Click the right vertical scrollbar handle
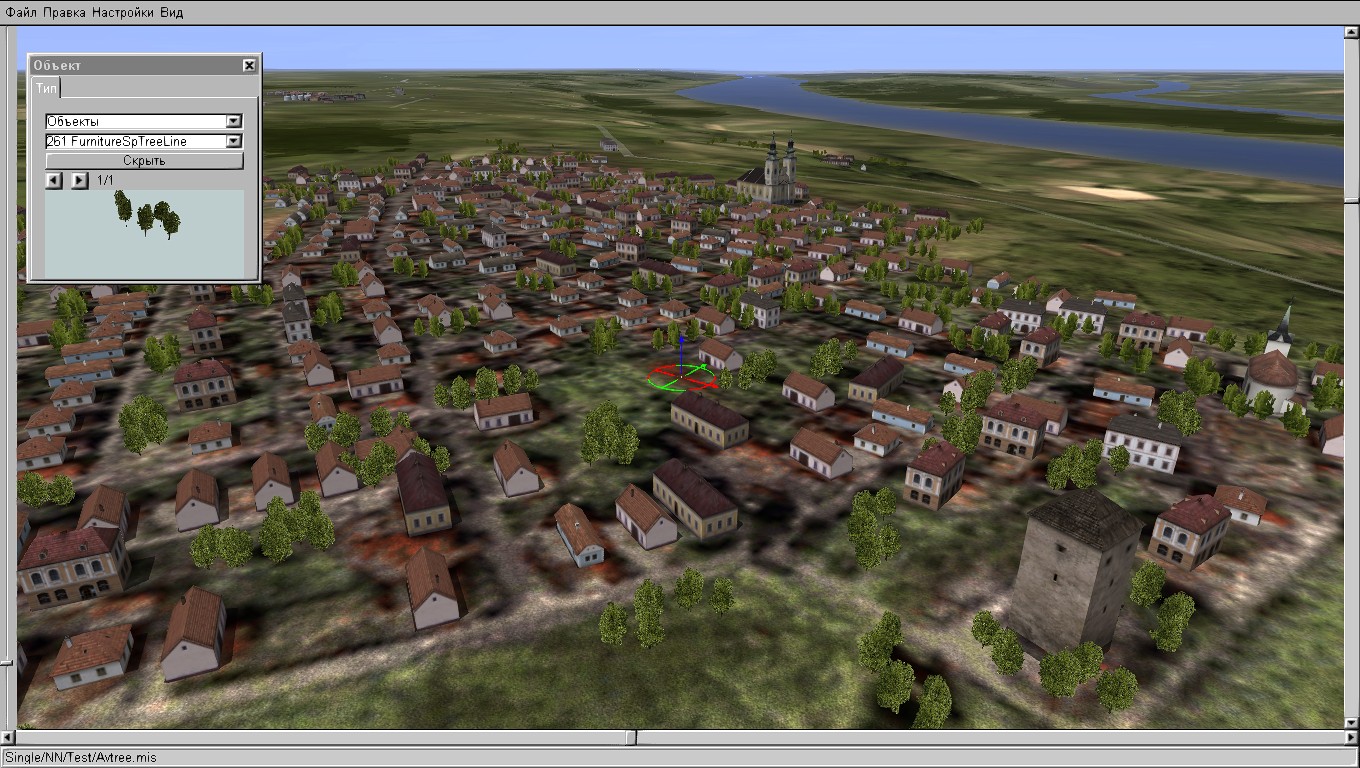The height and width of the screenshot is (768, 1360). point(1352,202)
